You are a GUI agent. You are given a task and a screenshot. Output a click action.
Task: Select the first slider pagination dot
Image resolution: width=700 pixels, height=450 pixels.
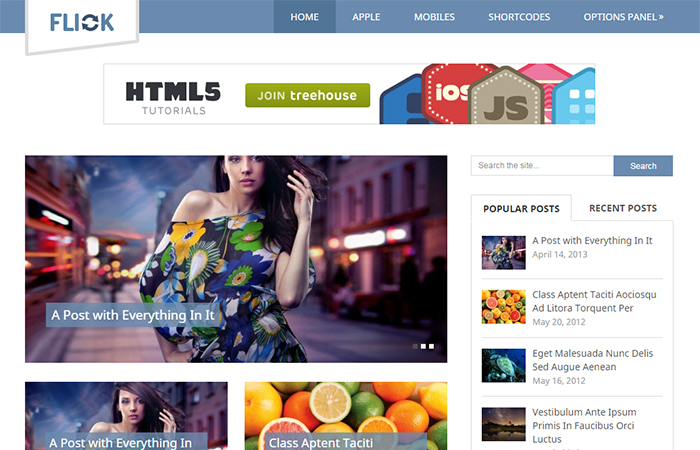415,346
